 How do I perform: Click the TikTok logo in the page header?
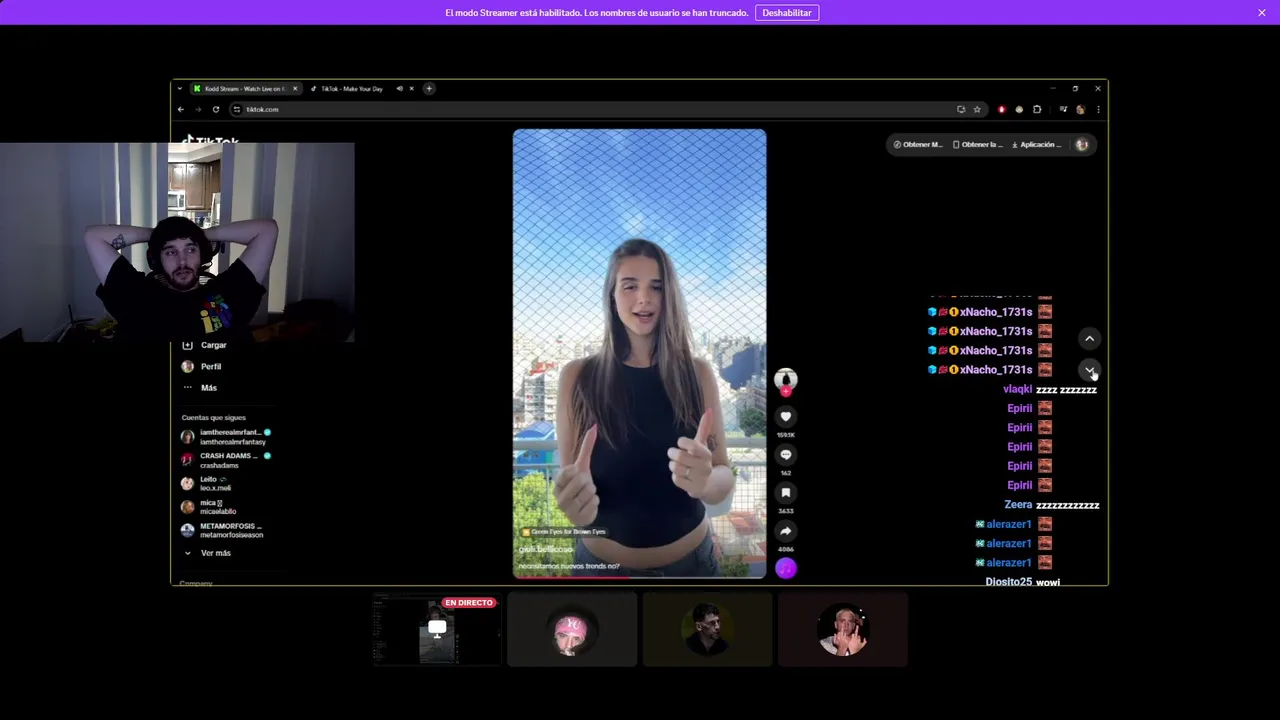[x=212, y=140]
